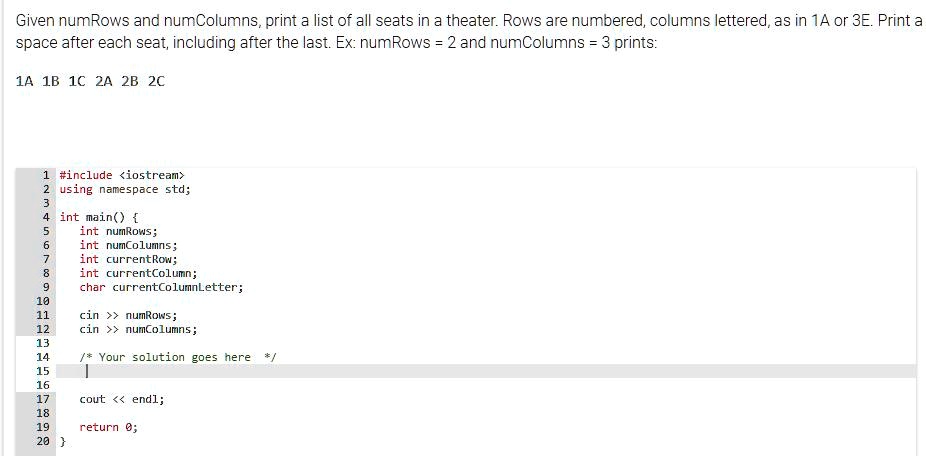The image size is (926, 456).
Task: Click line number 14 in gutter
Action: [x=43, y=357]
